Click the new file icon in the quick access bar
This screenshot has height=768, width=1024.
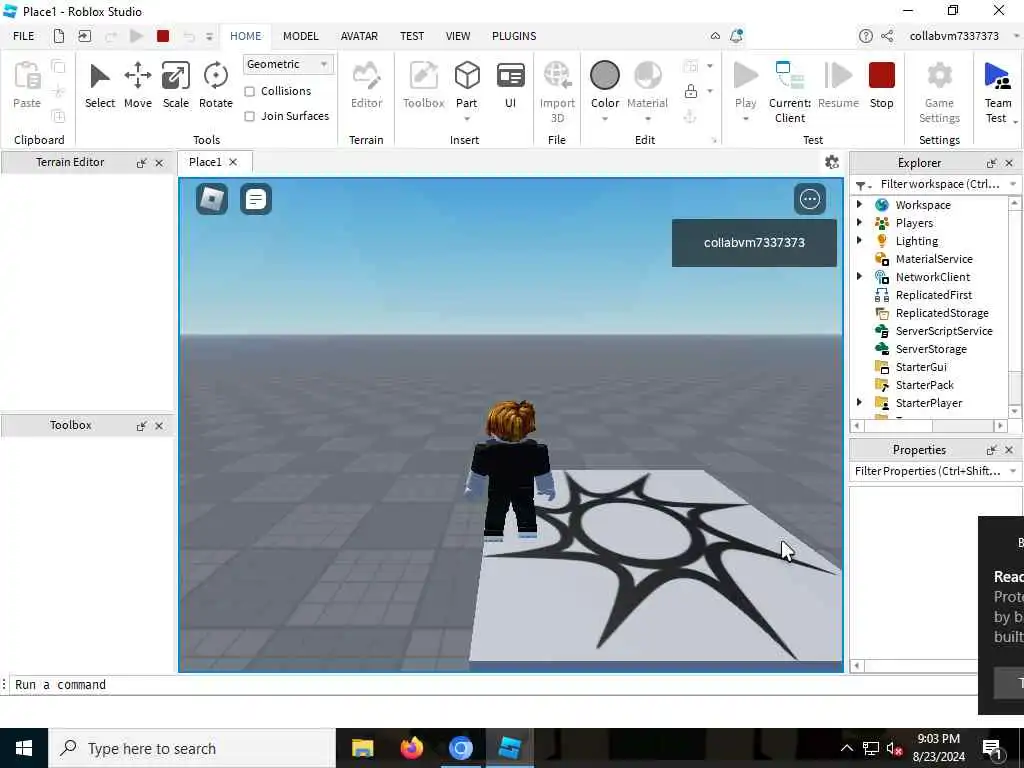click(59, 36)
